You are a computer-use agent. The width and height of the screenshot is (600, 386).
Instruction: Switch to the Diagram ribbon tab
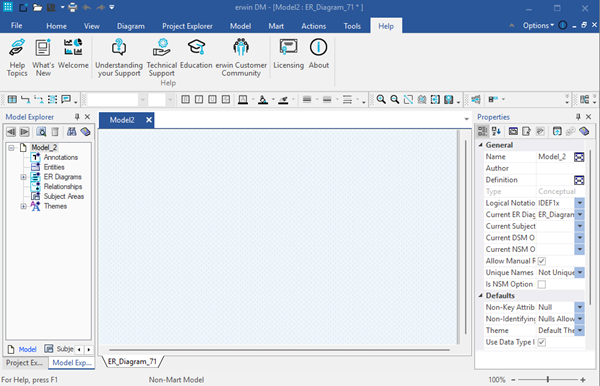131,26
